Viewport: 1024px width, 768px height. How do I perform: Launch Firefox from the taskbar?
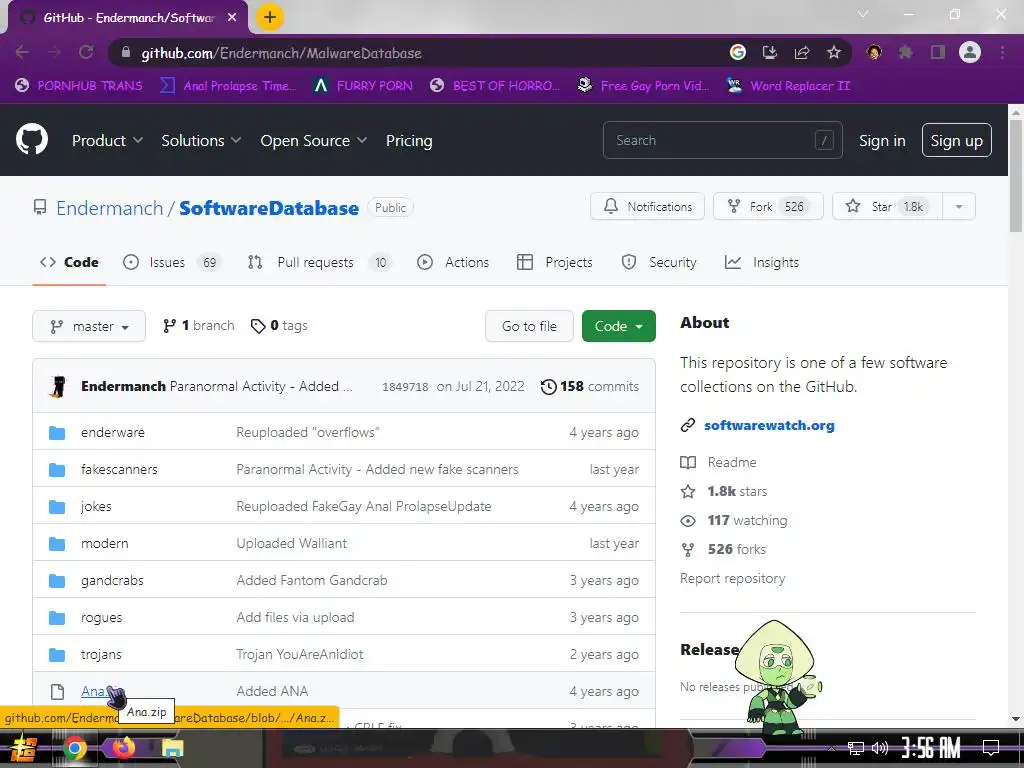(x=123, y=748)
